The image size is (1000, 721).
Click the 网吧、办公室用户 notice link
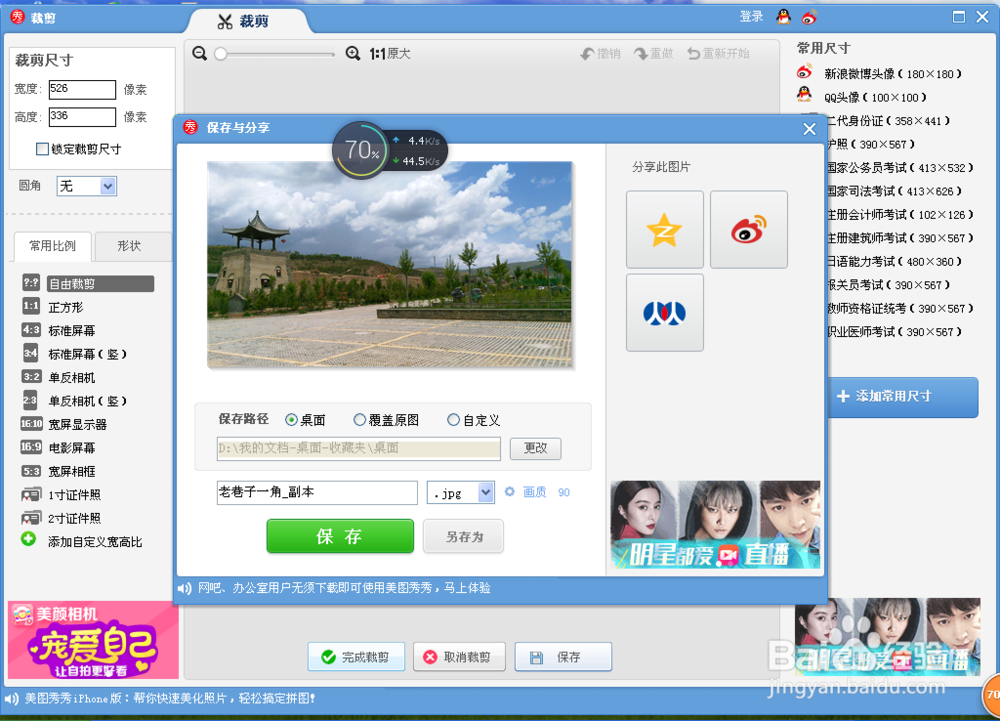coord(344,588)
